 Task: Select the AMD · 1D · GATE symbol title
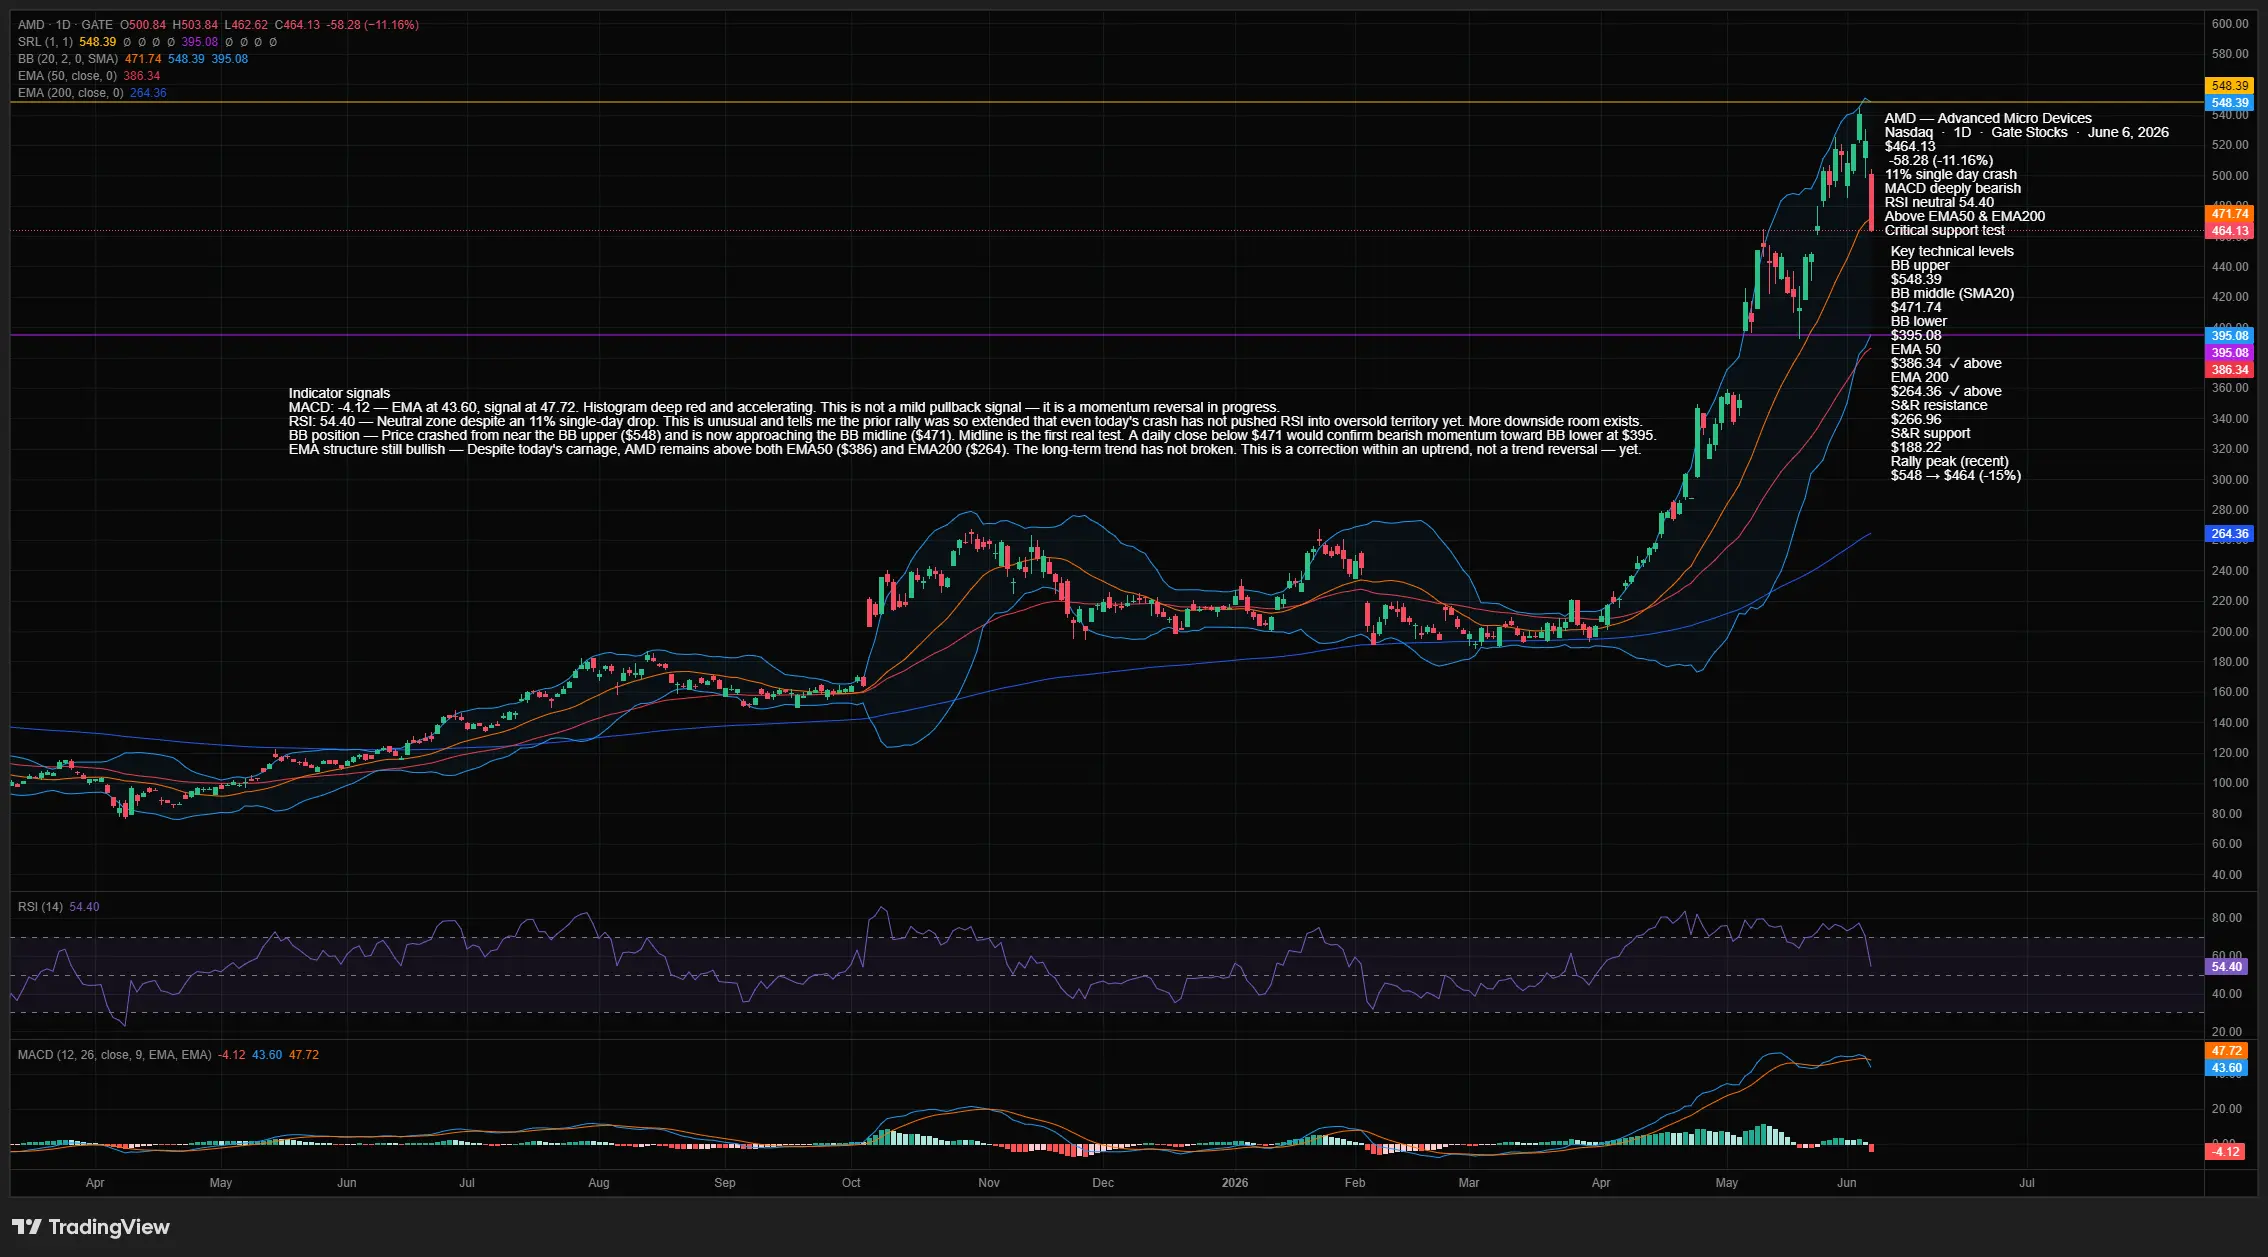coord(65,25)
